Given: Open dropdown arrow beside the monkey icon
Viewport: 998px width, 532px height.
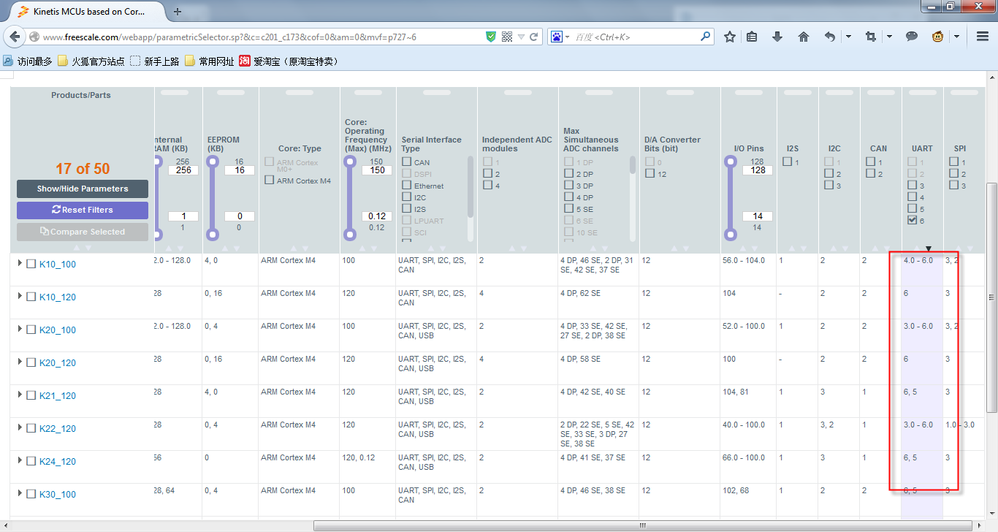Looking at the screenshot, I should pyautogui.click(x=956, y=37).
